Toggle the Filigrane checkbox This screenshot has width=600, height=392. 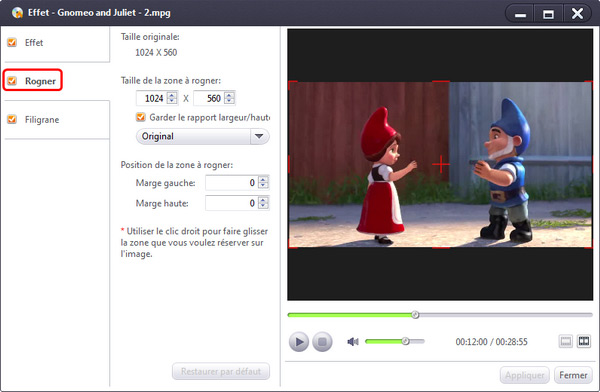coord(12,119)
